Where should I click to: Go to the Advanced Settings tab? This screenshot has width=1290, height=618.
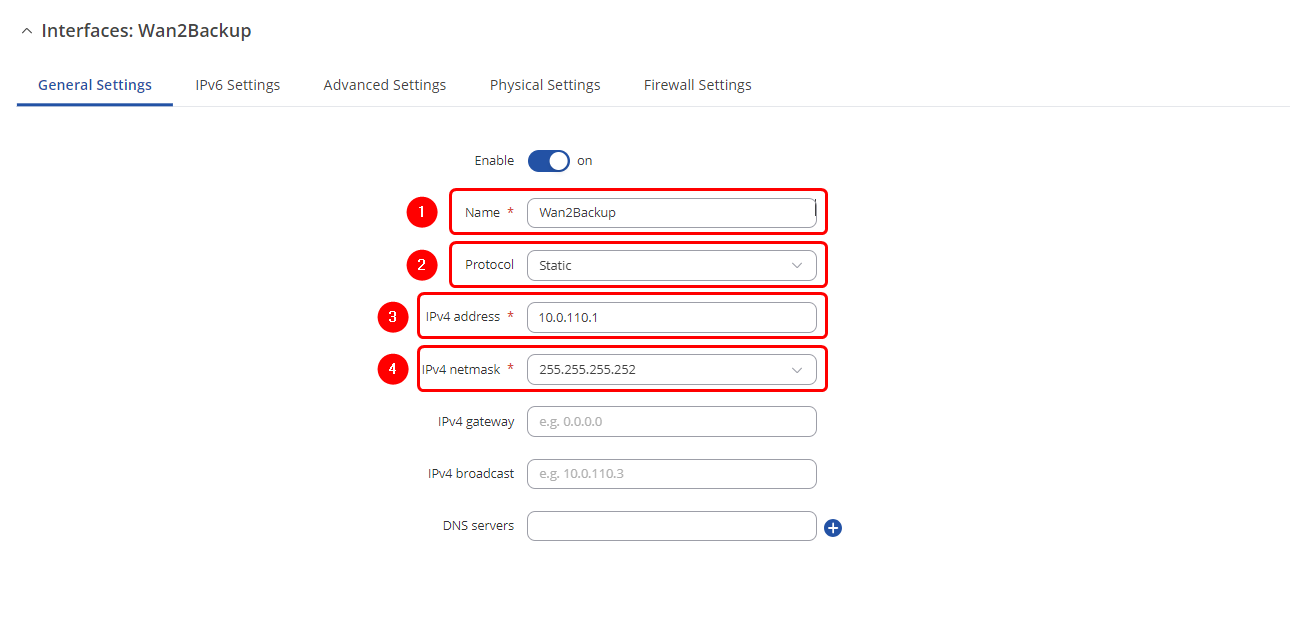click(x=384, y=85)
